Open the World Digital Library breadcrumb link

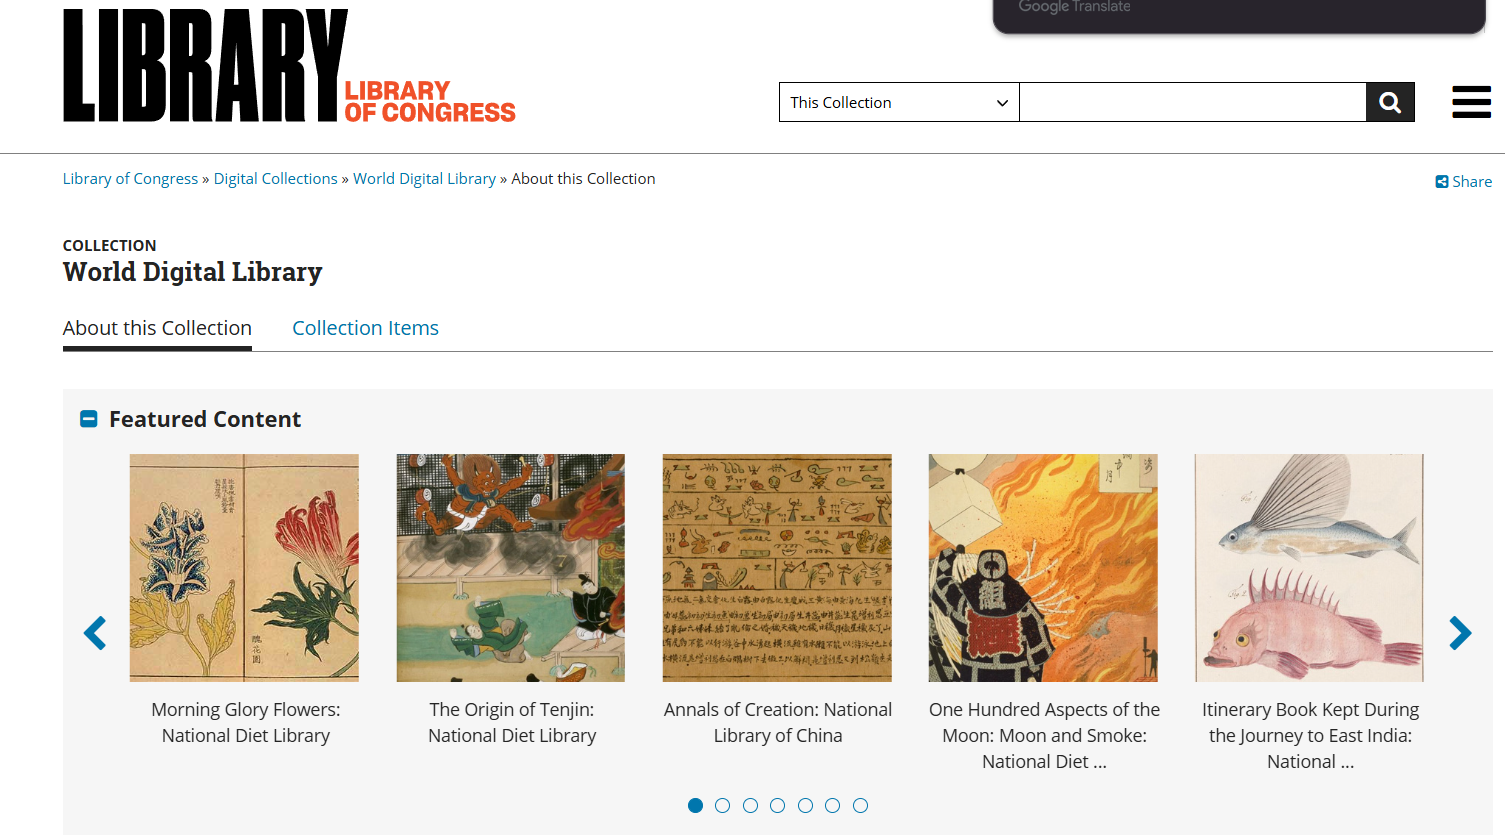(424, 178)
